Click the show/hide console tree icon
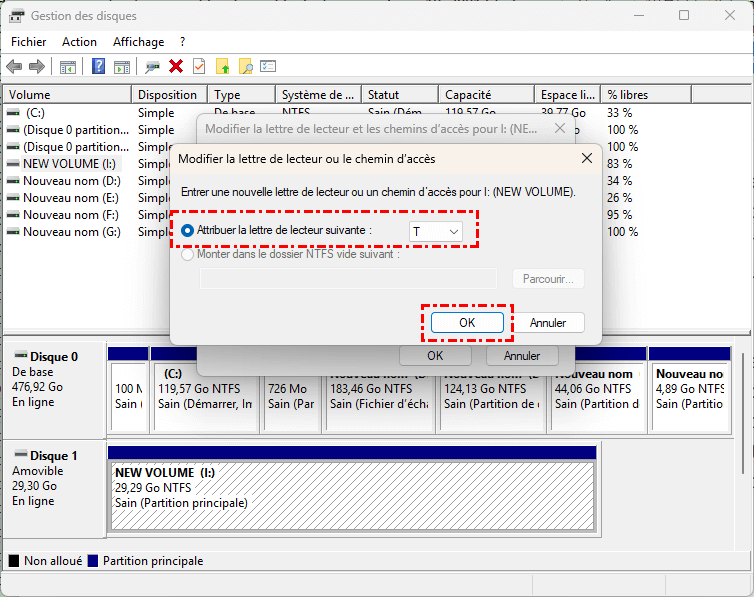Image resolution: width=754 pixels, height=597 pixels. [68, 67]
